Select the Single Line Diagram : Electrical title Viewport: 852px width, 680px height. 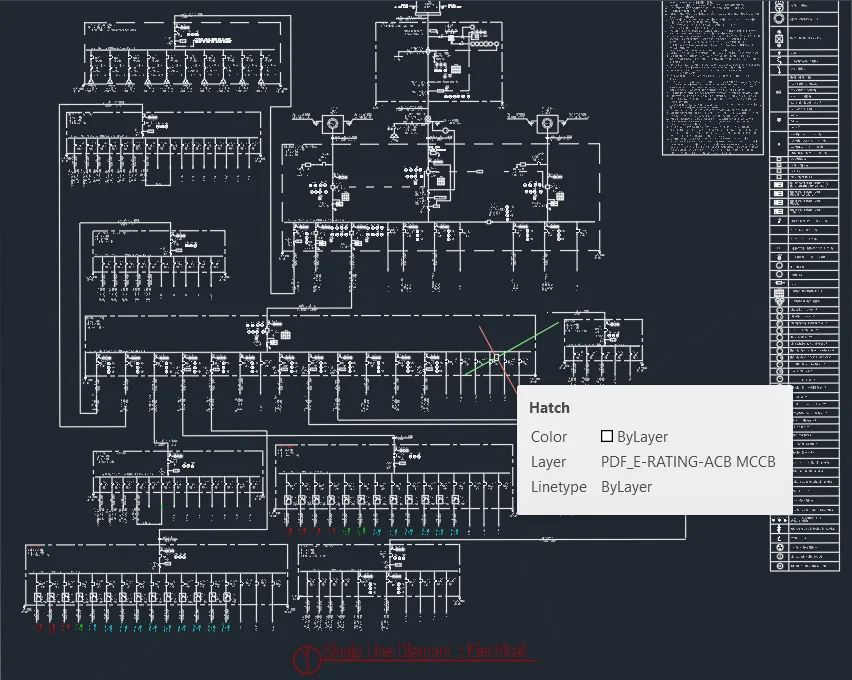click(424, 651)
